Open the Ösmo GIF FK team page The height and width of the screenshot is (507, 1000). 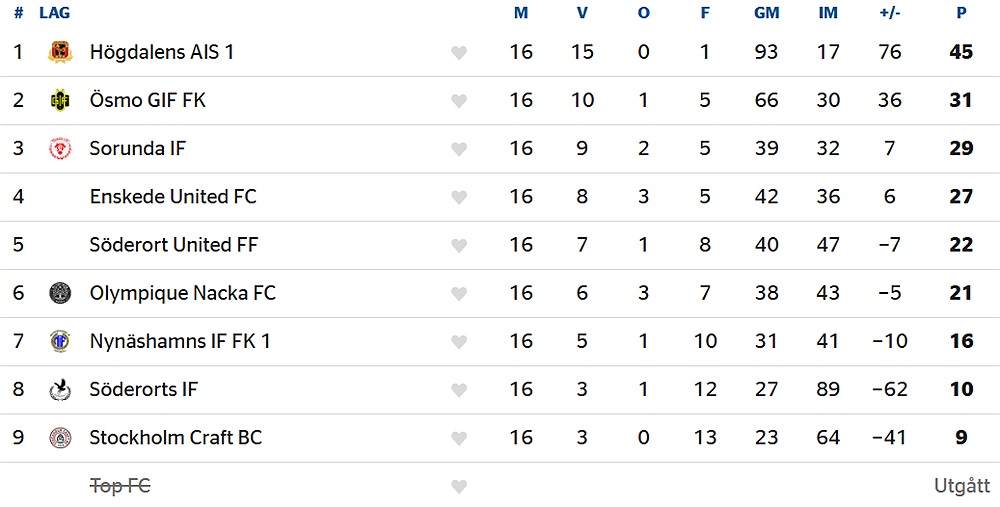[x=147, y=100]
